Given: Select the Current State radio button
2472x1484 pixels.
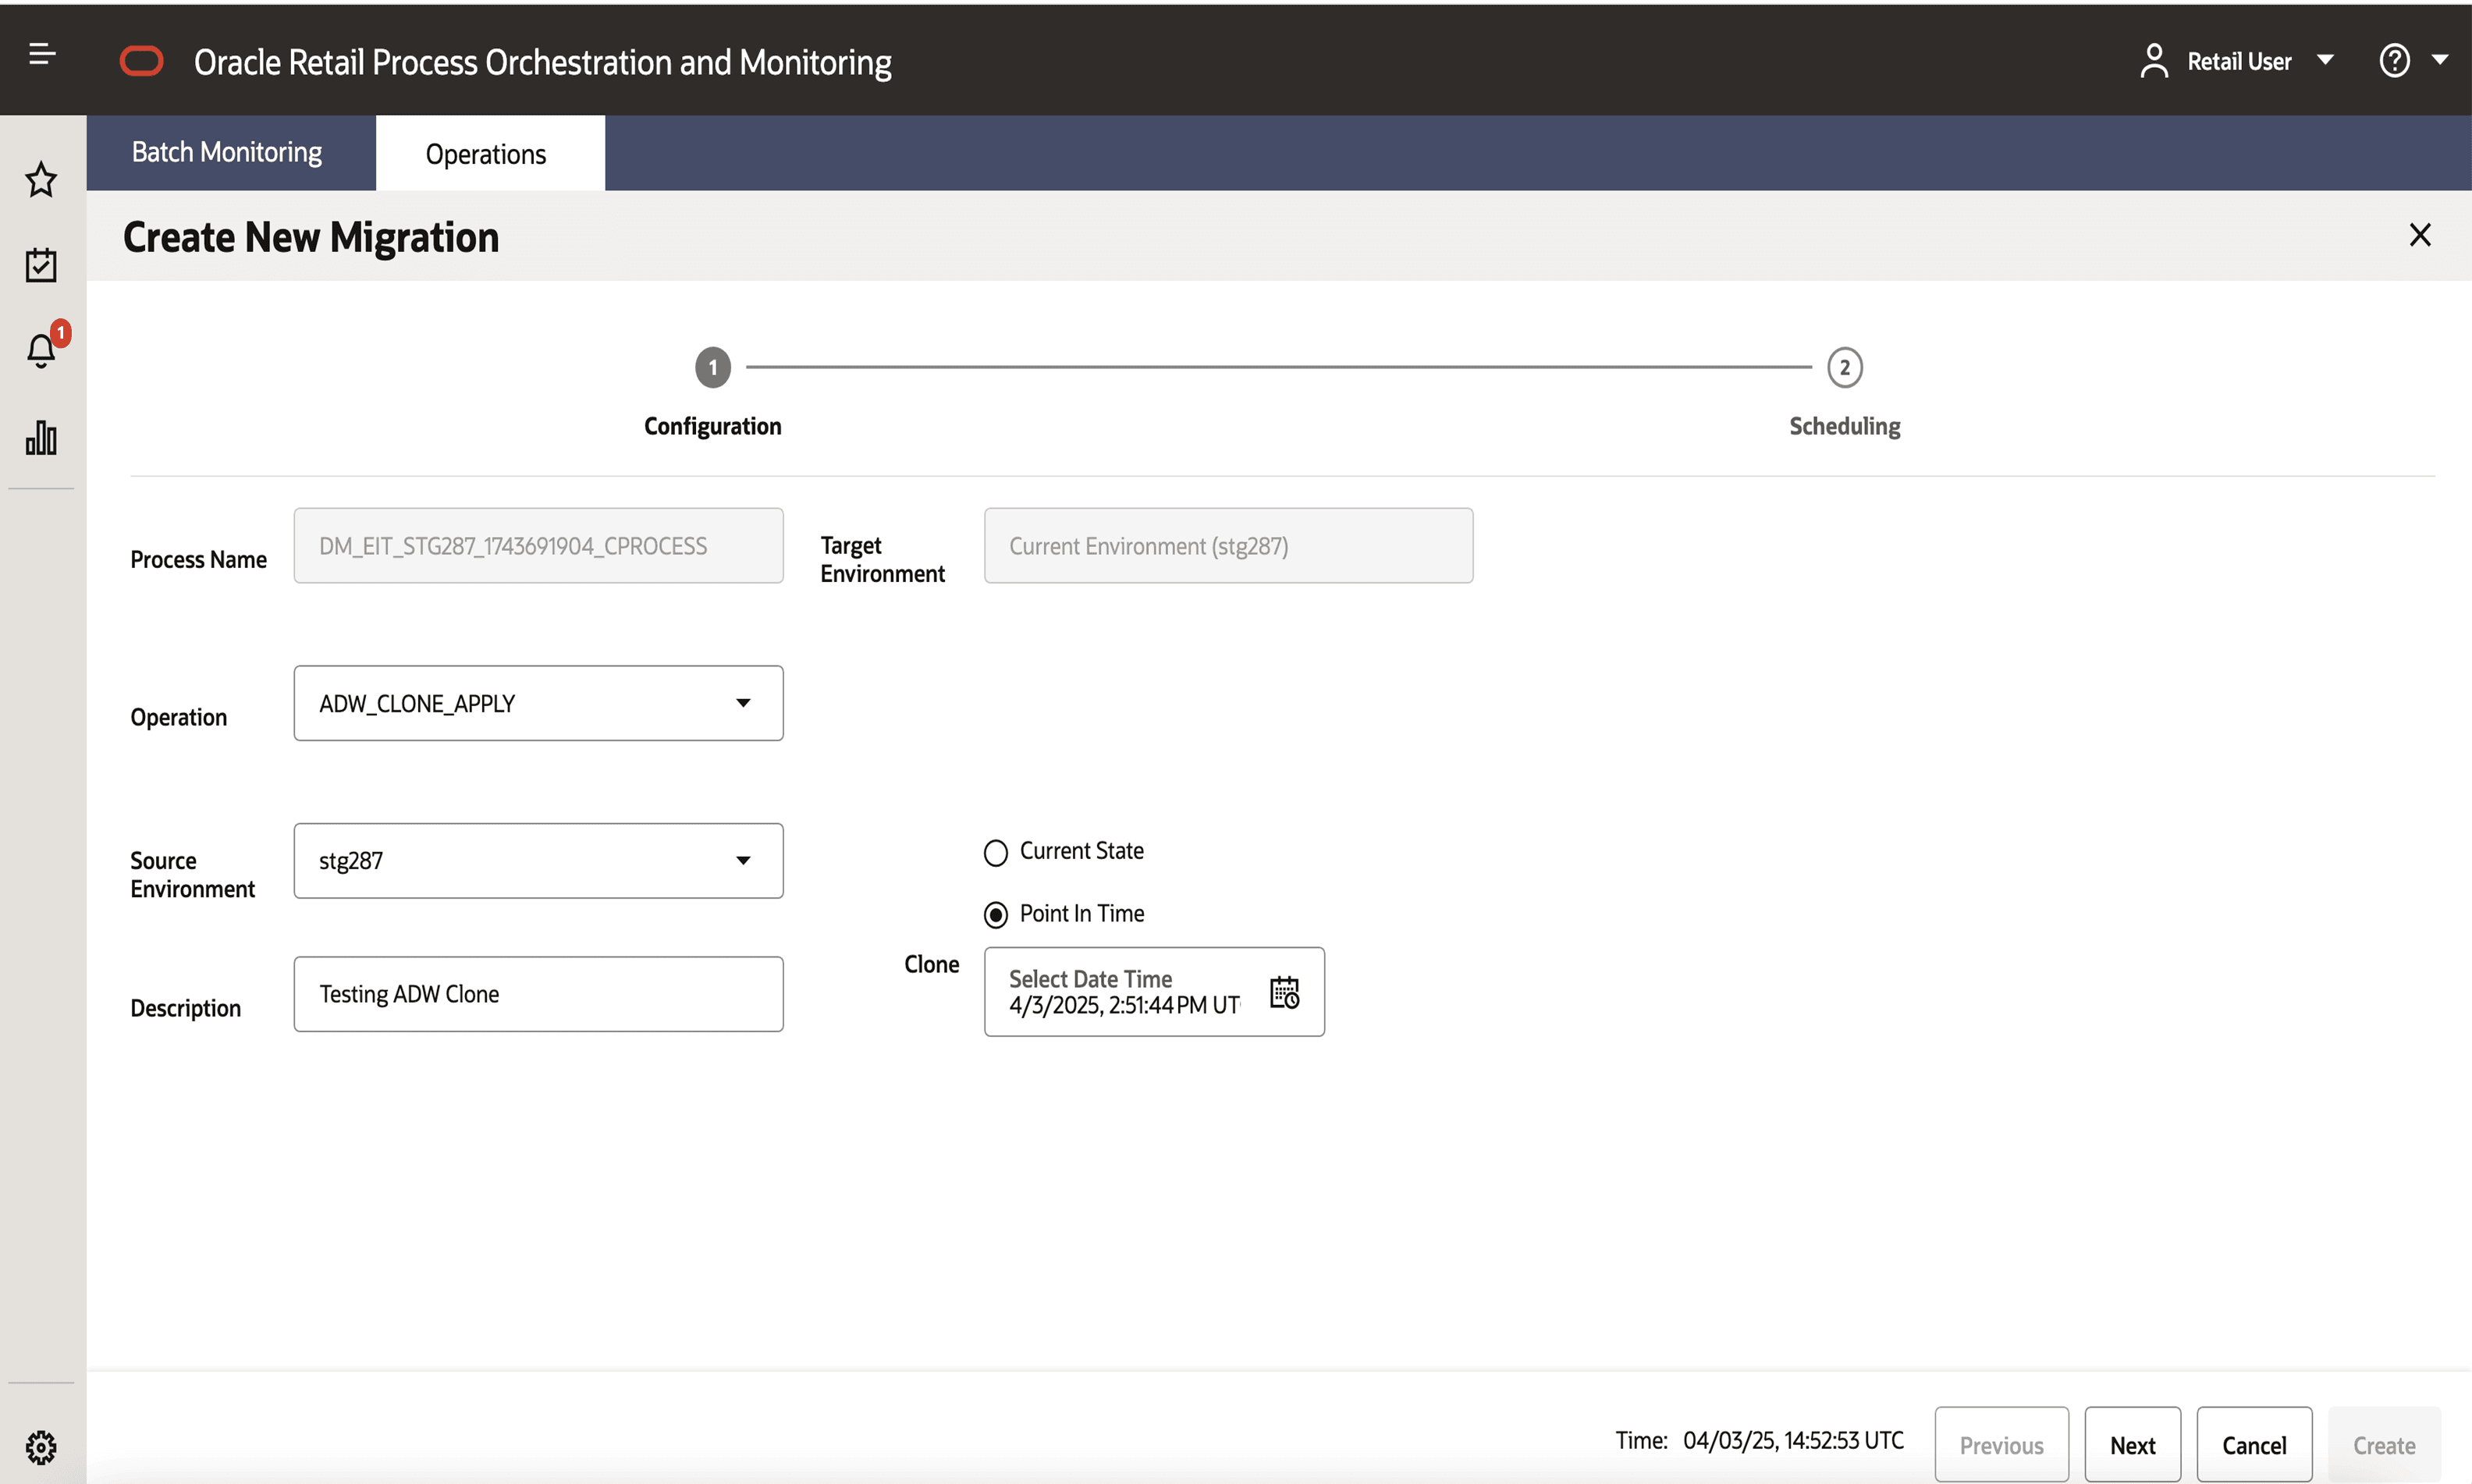Looking at the screenshot, I should [x=995, y=852].
